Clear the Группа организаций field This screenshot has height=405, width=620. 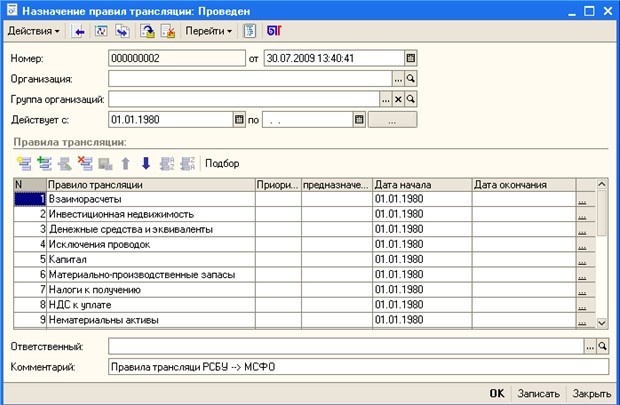click(x=398, y=99)
